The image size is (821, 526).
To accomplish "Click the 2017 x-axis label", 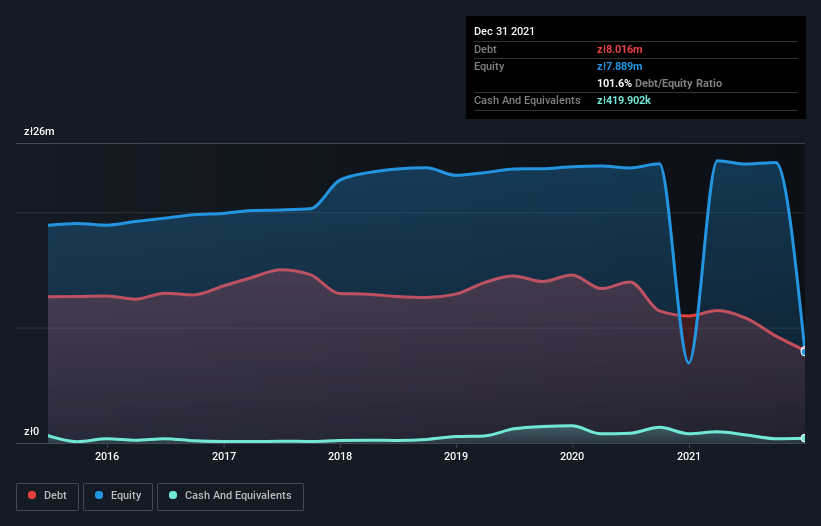I will pos(224,456).
